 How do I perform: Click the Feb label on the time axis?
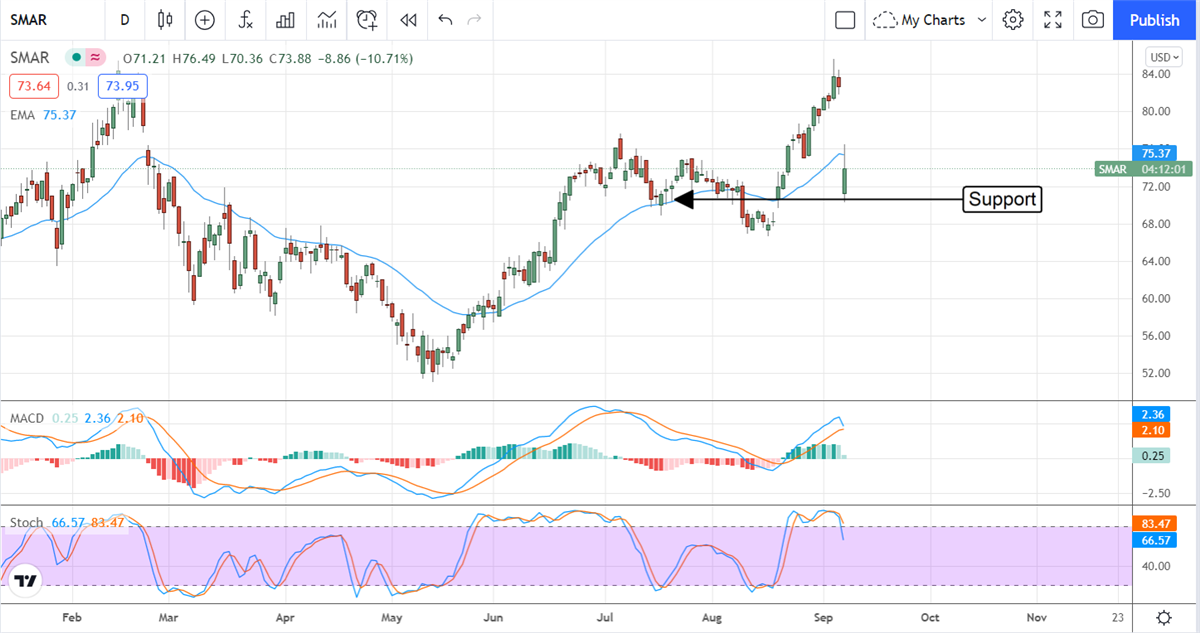(x=70, y=618)
